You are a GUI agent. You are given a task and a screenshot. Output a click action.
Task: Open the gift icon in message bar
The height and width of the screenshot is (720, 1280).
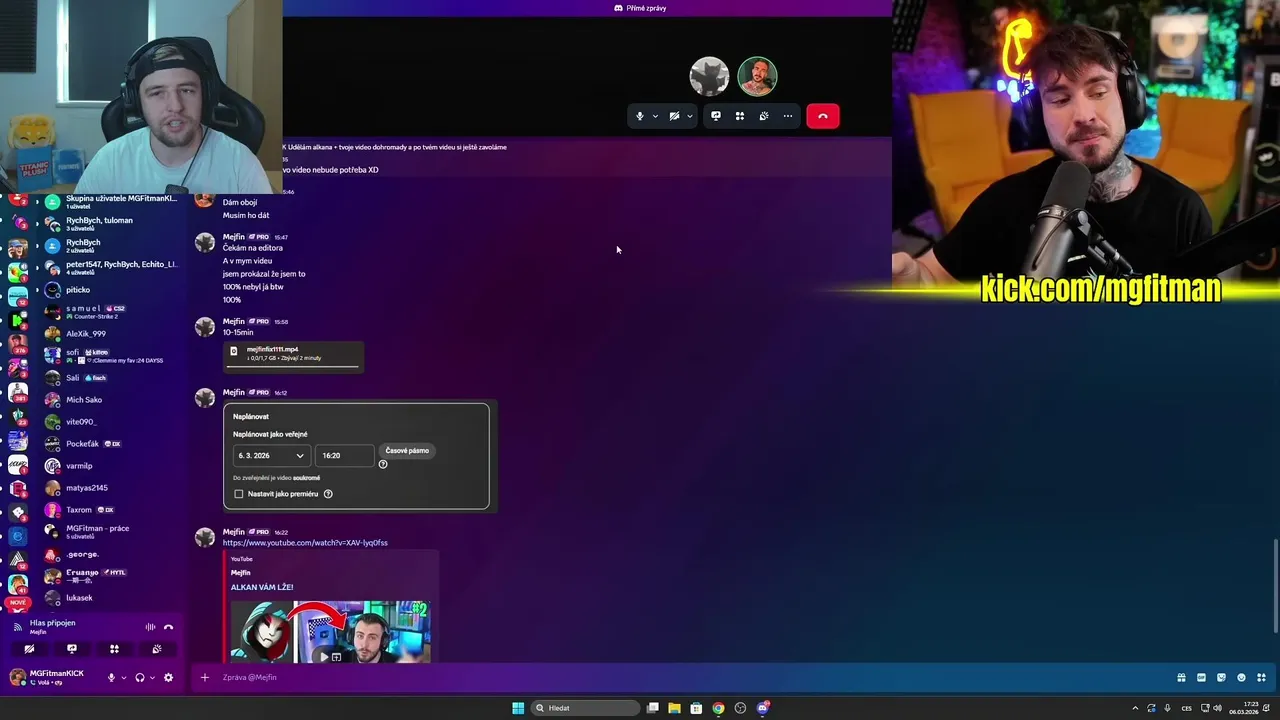1181,677
